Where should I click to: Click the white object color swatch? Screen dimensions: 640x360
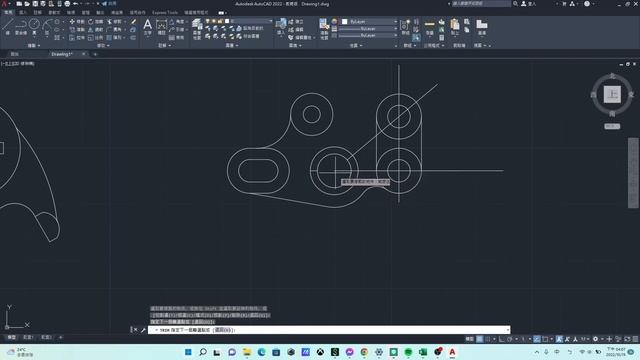point(344,21)
